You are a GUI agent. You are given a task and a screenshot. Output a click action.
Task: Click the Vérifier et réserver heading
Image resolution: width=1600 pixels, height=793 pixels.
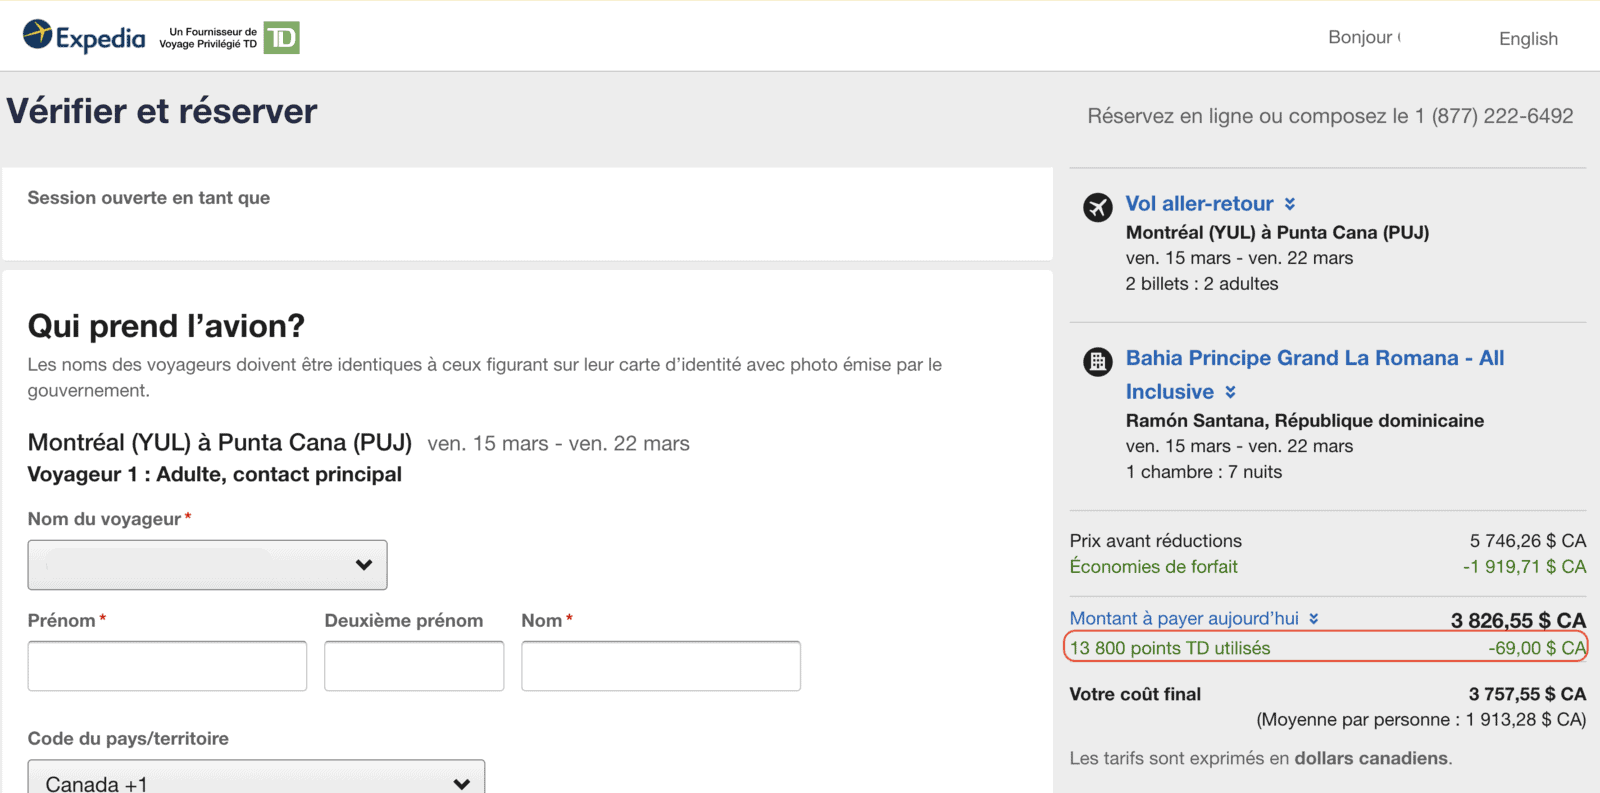point(162,111)
